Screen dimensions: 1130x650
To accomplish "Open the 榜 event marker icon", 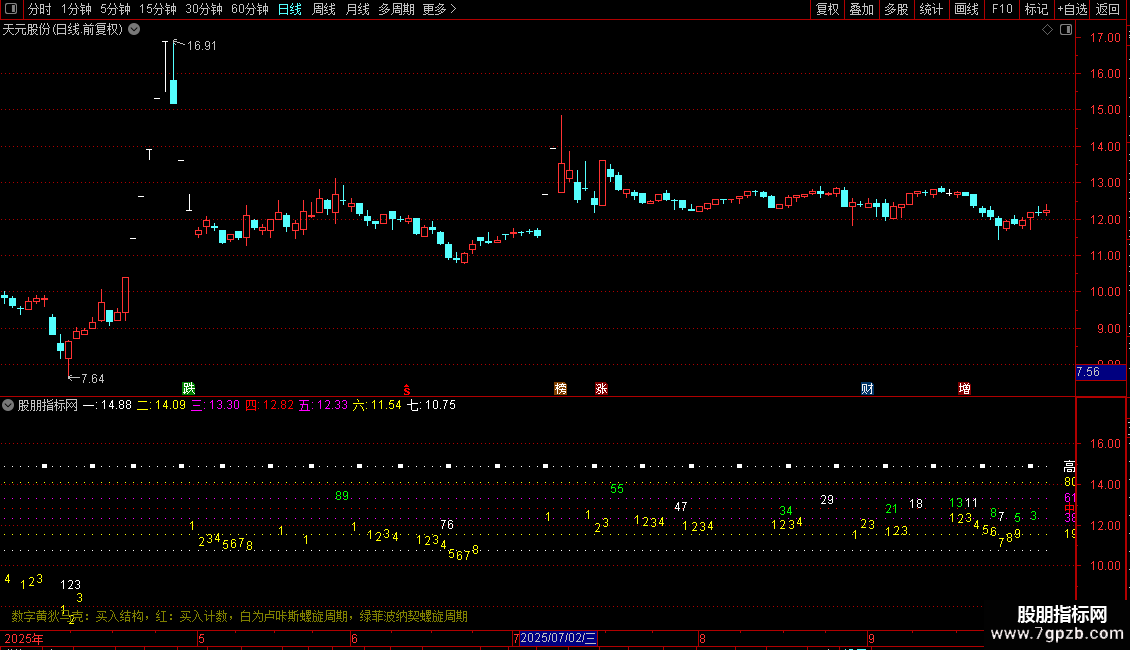I will point(561,388).
